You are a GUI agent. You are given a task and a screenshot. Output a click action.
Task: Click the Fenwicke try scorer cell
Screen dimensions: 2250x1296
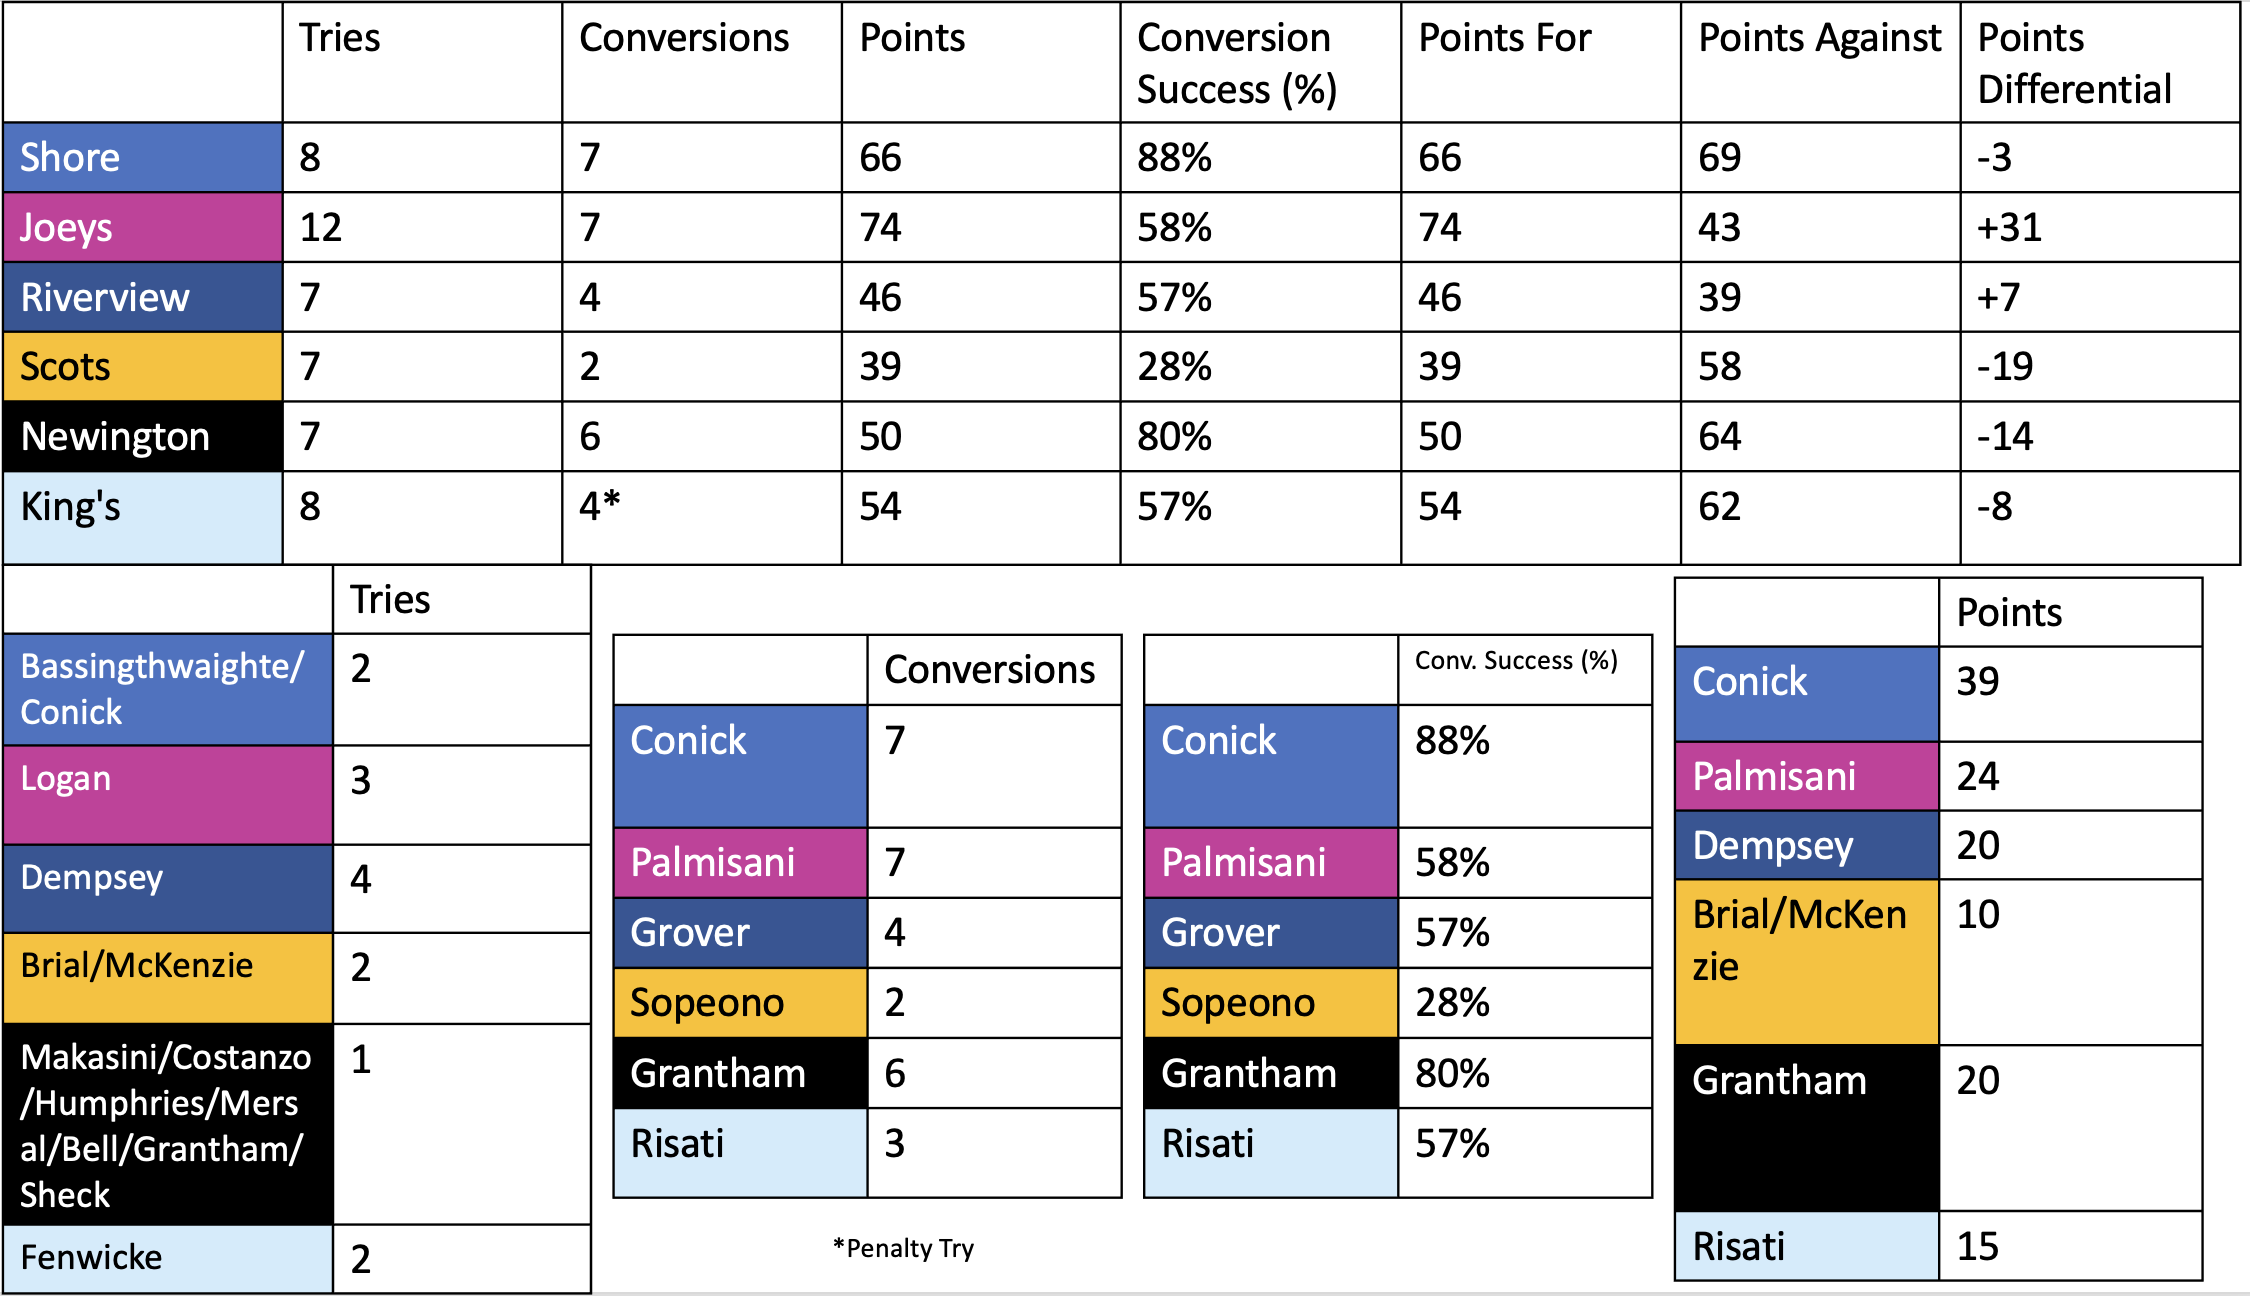click(167, 1258)
